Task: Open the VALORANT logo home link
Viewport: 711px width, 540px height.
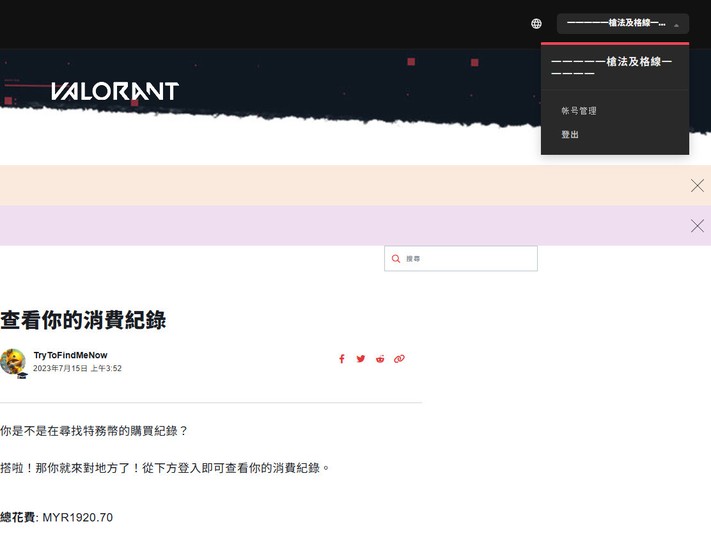Action: [x=115, y=92]
